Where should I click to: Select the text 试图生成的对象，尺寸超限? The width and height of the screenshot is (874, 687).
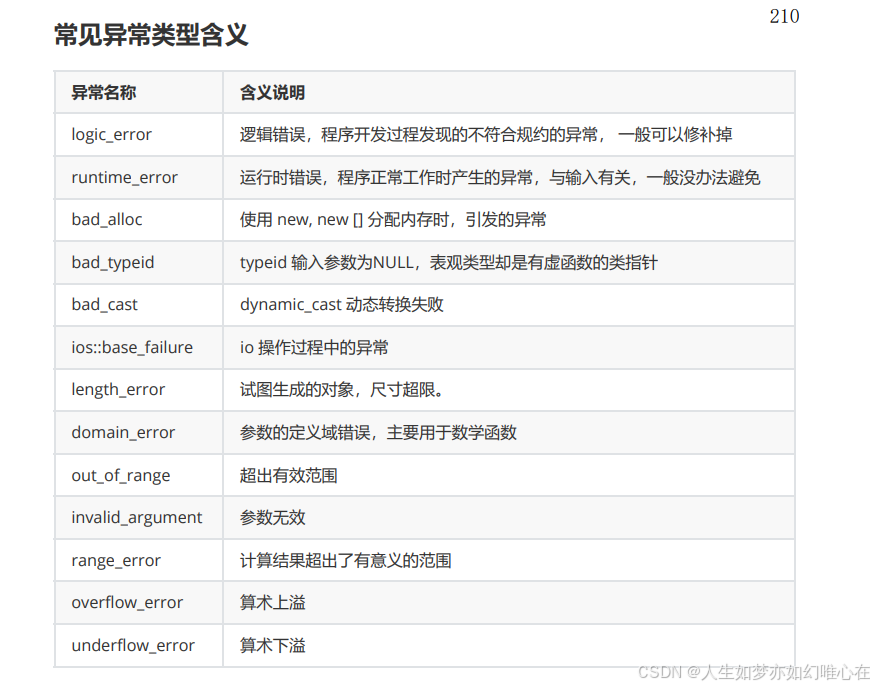coord(338,389)
